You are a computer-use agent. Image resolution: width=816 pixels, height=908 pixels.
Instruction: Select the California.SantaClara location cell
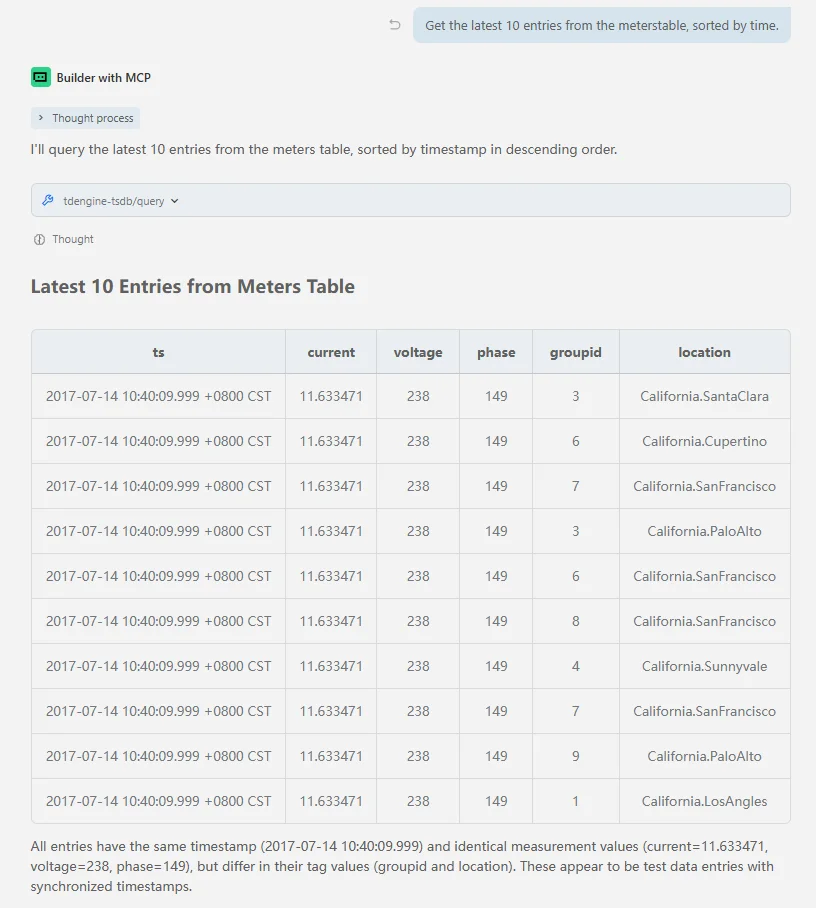(x=704, y=396)
